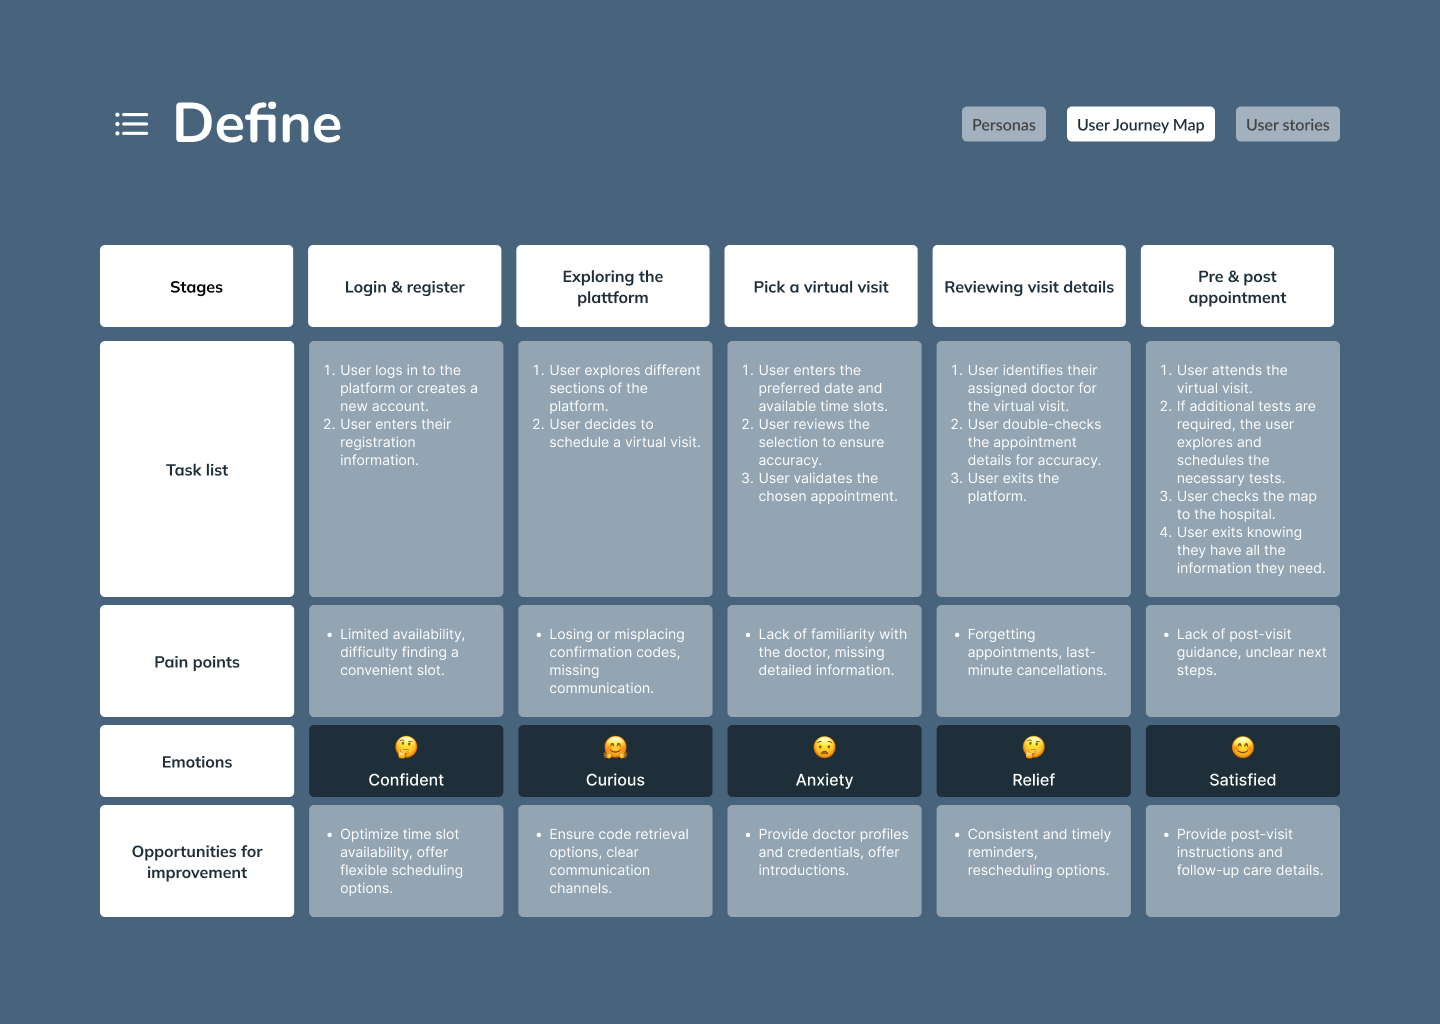
Task: Click the Opportunities for improvement row label
Action: (197, 862)
